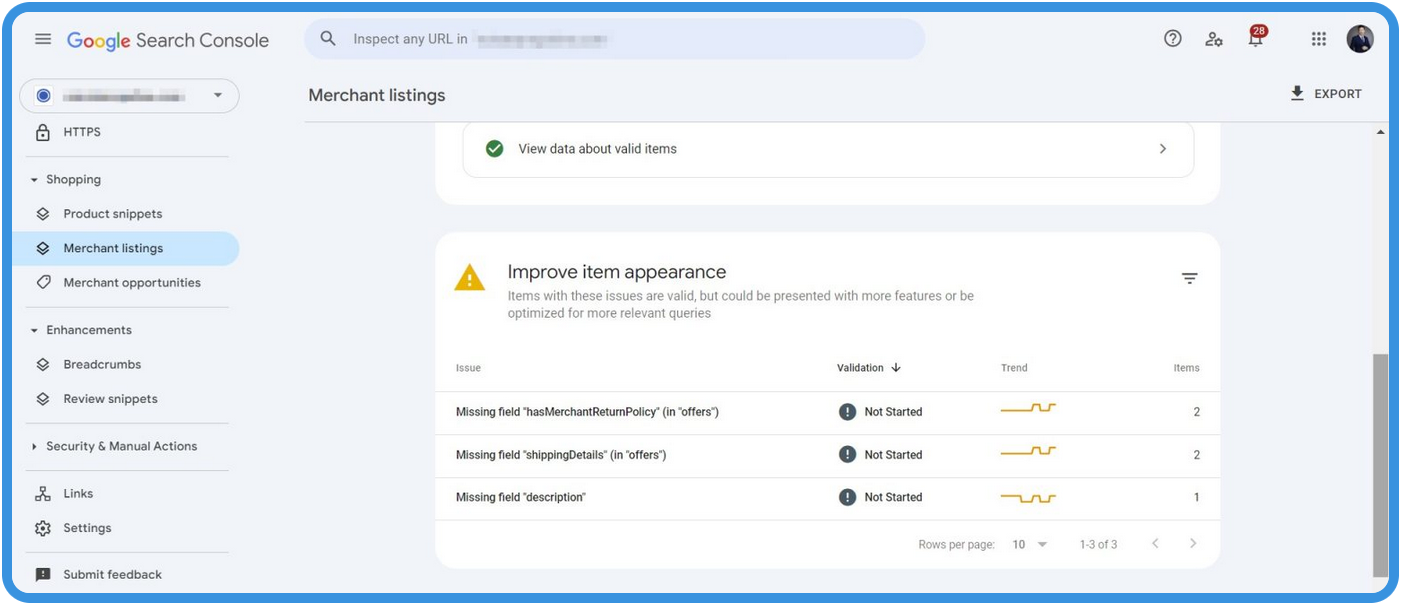Open the property selector dropdown
The width and height of the screenshot is (1401, 605).
216,95
